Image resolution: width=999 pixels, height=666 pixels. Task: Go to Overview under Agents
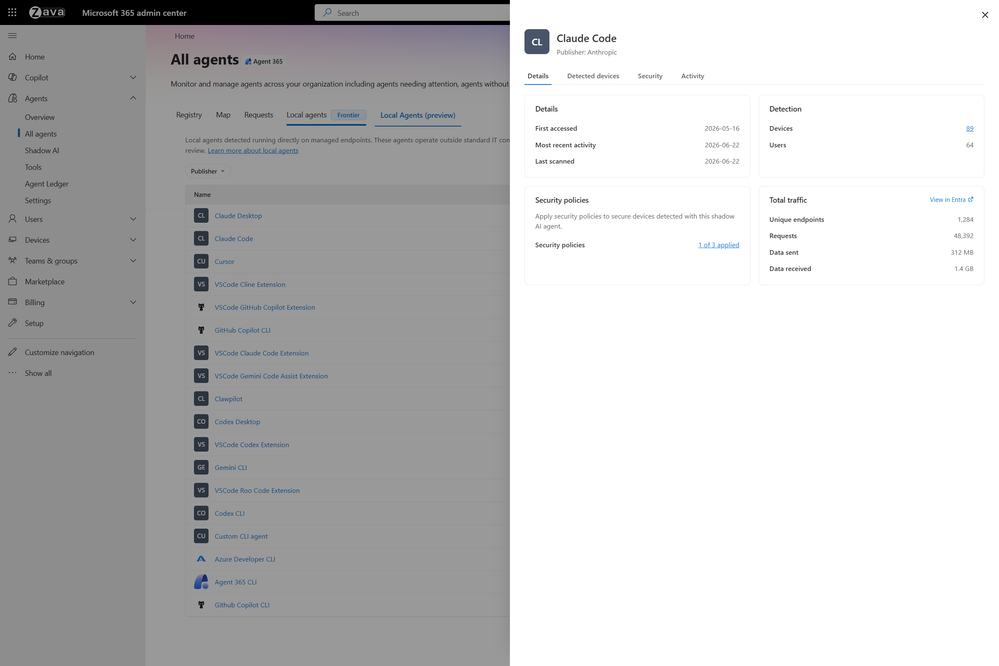(40, 117)
